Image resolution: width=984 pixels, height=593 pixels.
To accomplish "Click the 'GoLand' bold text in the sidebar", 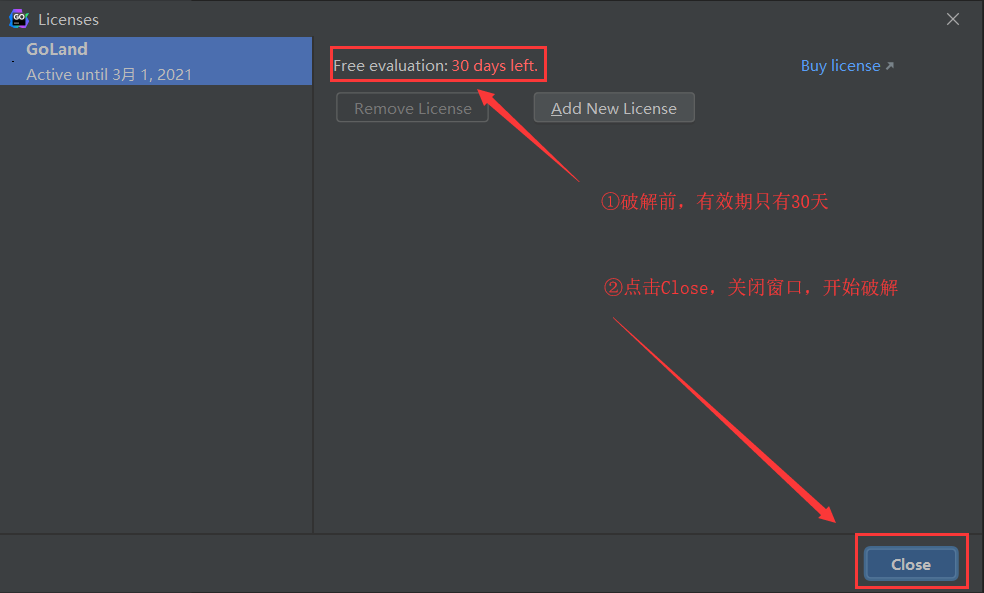I will point(56,48).
